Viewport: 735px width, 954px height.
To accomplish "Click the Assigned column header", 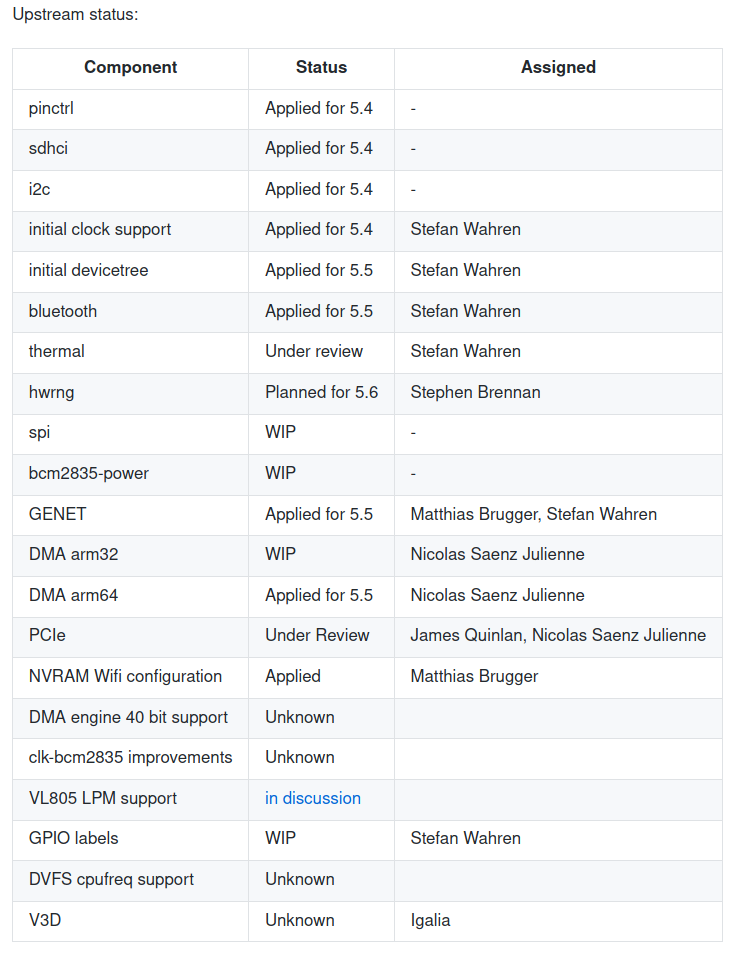I will (x=558, y=68).
